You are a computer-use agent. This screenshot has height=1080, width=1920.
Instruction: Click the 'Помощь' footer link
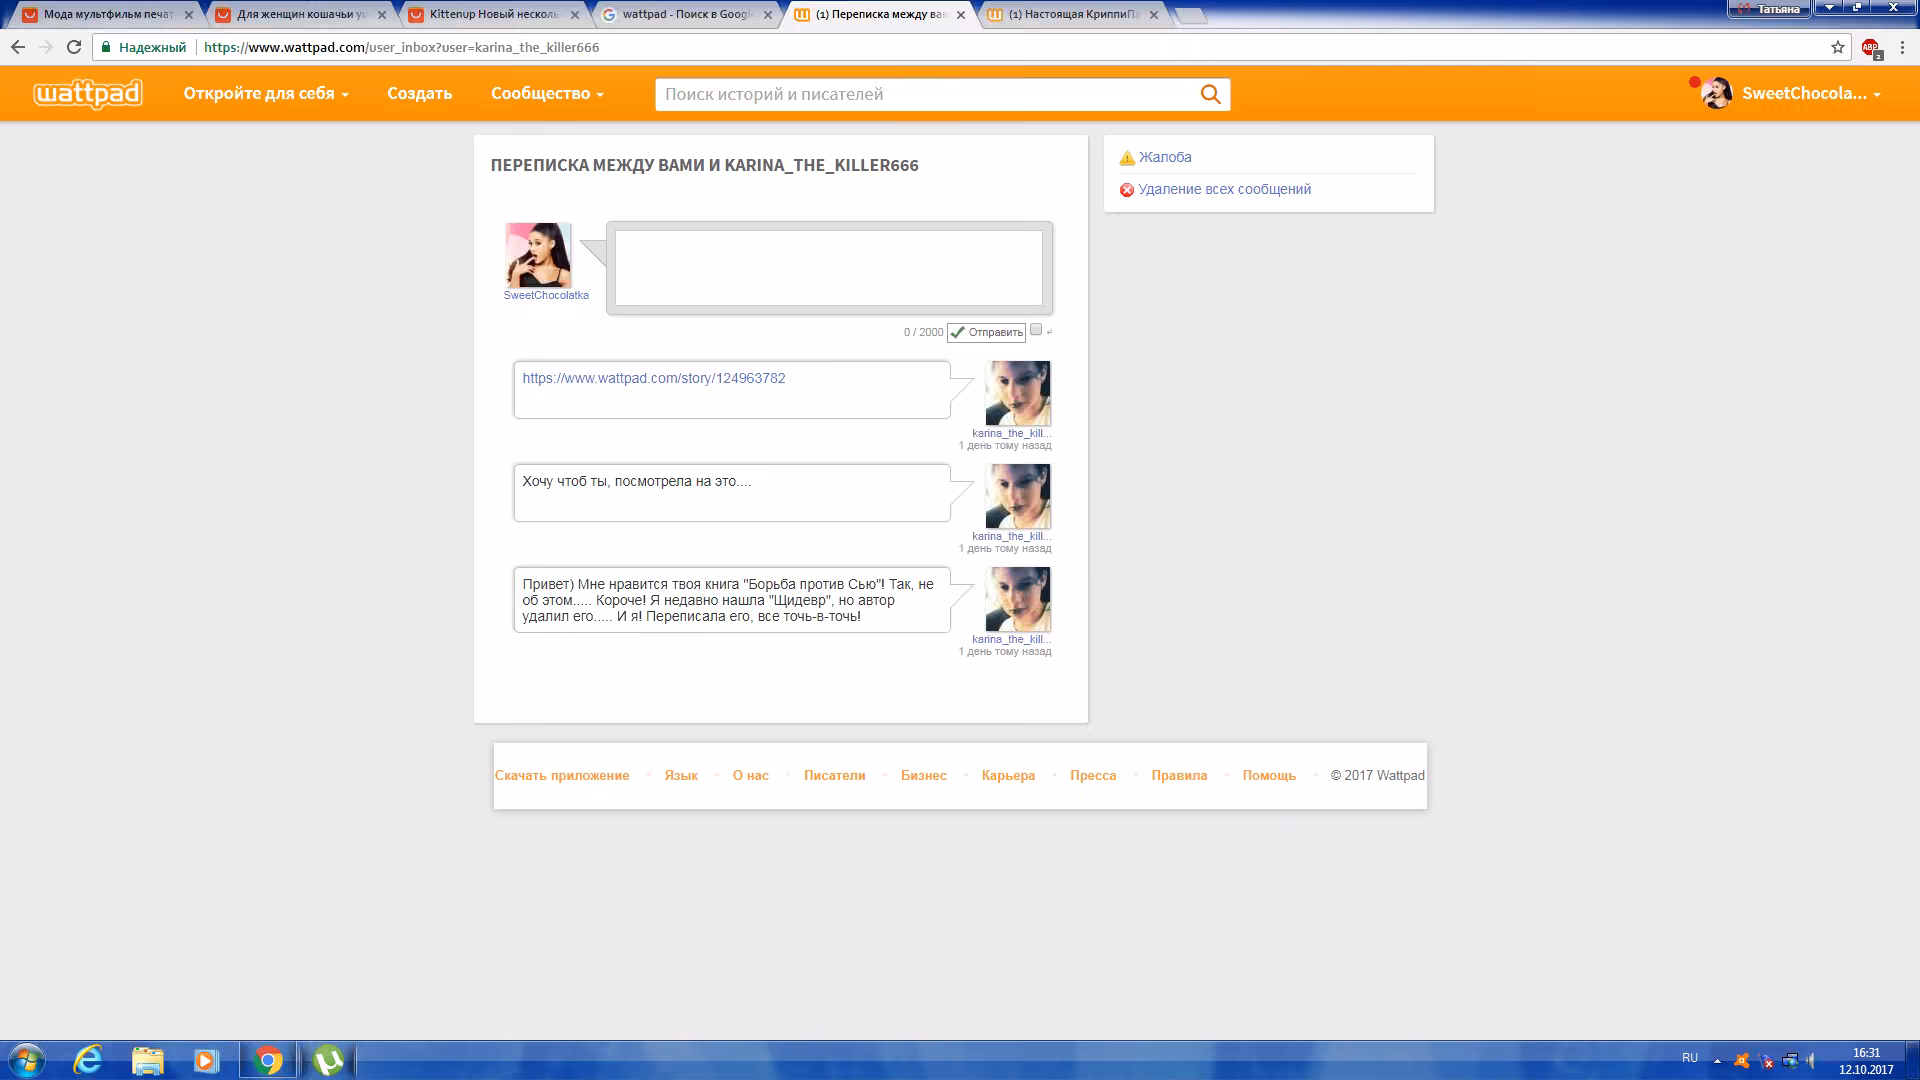(x=1269, y=776)
